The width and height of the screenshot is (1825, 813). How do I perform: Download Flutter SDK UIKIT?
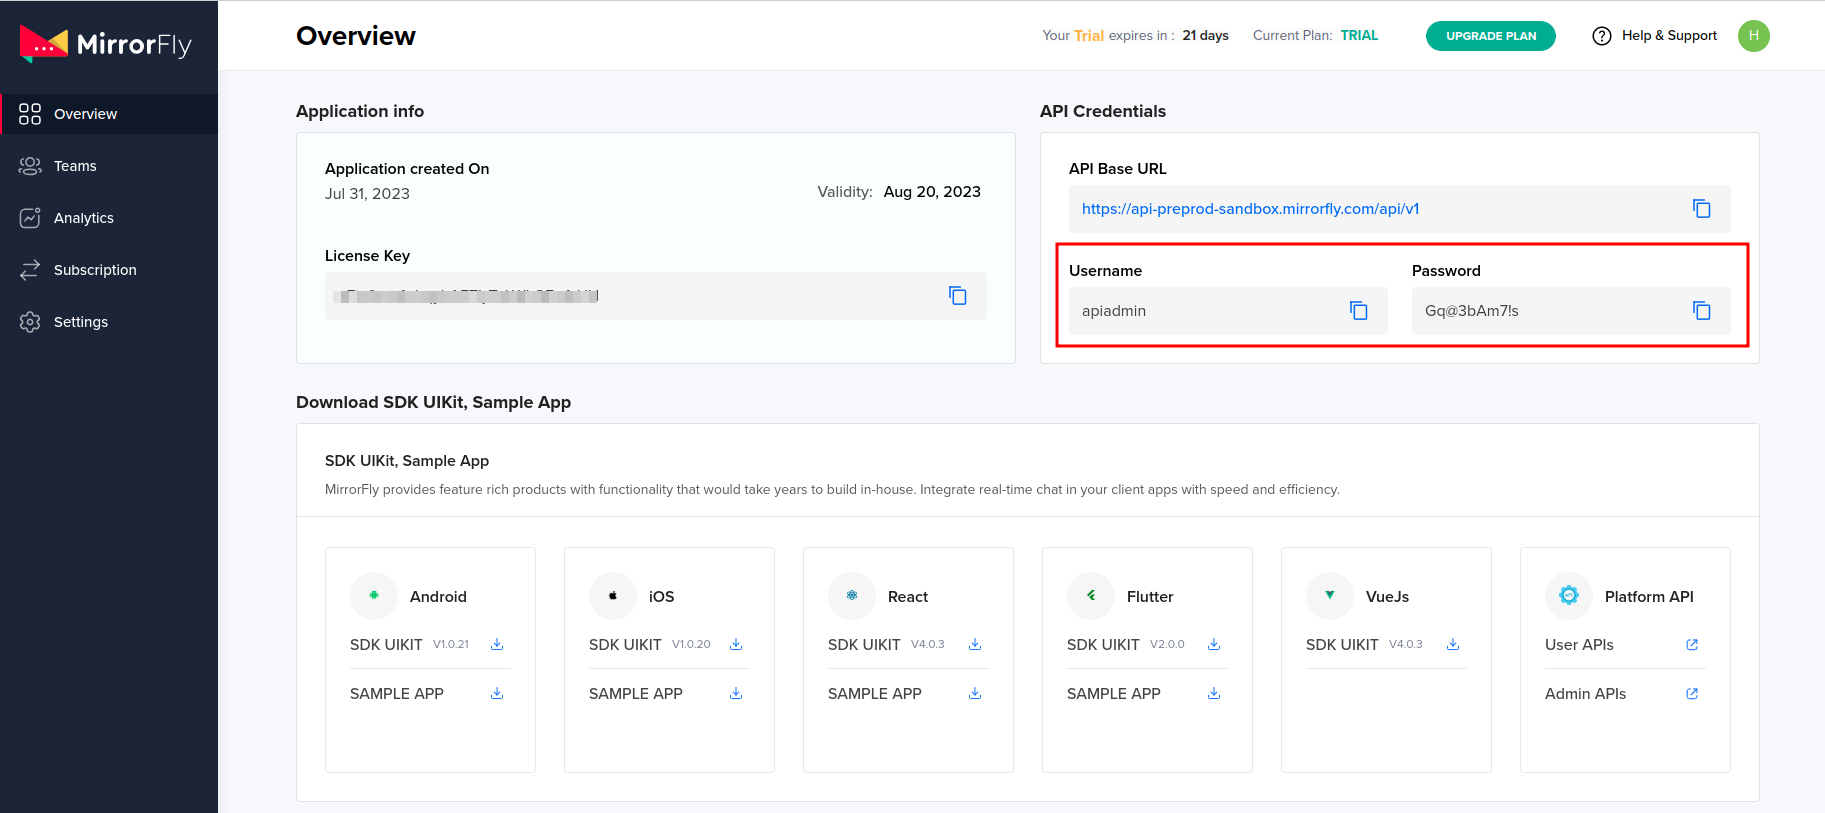[x=1214, y=644]
